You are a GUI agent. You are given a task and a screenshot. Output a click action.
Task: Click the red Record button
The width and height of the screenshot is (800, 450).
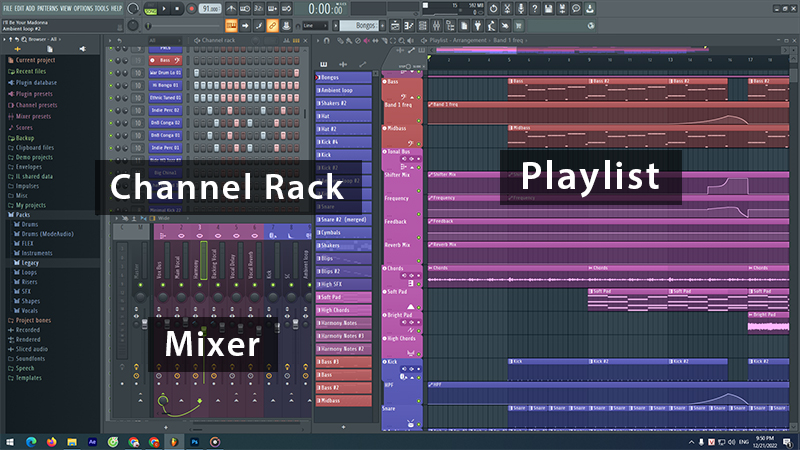pyautogui.click(x=191, y=9)
